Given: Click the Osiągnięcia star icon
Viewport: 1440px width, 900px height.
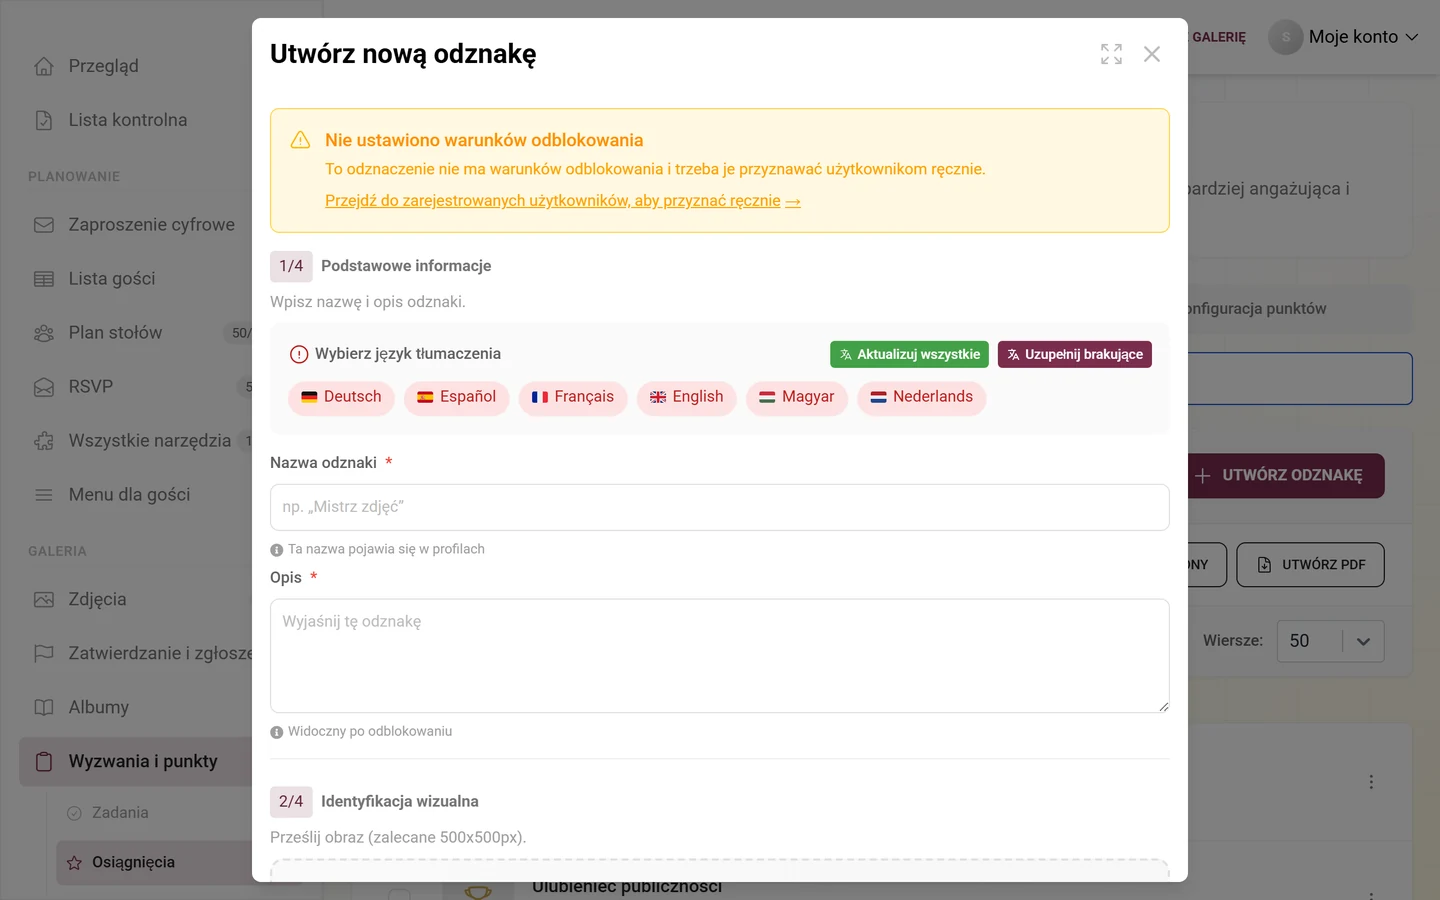Looking at the screenshot, I should coord(74,863).
